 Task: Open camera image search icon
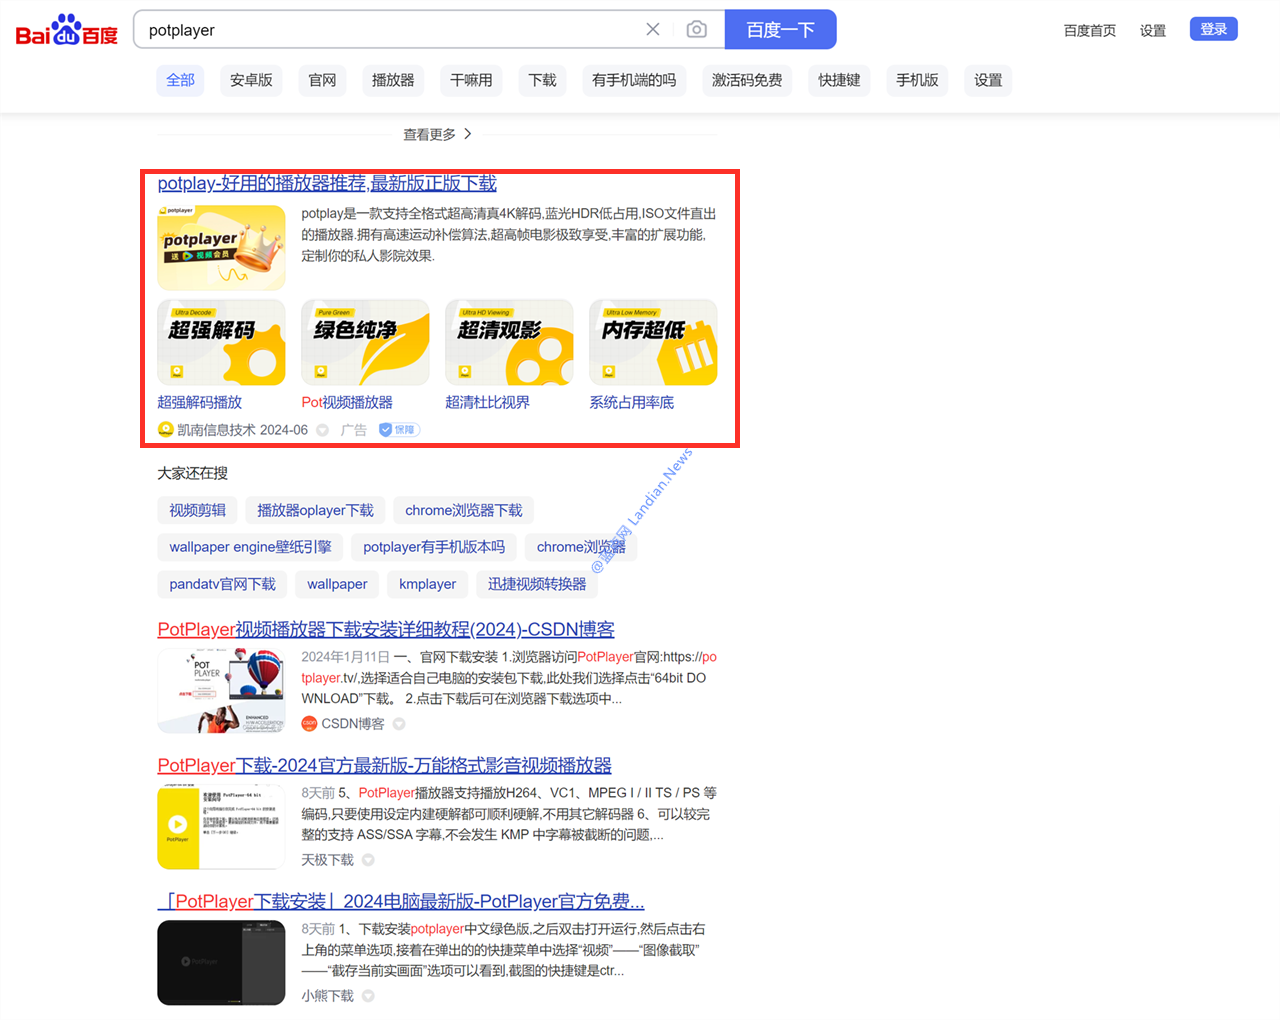click(x=697, y=29)
